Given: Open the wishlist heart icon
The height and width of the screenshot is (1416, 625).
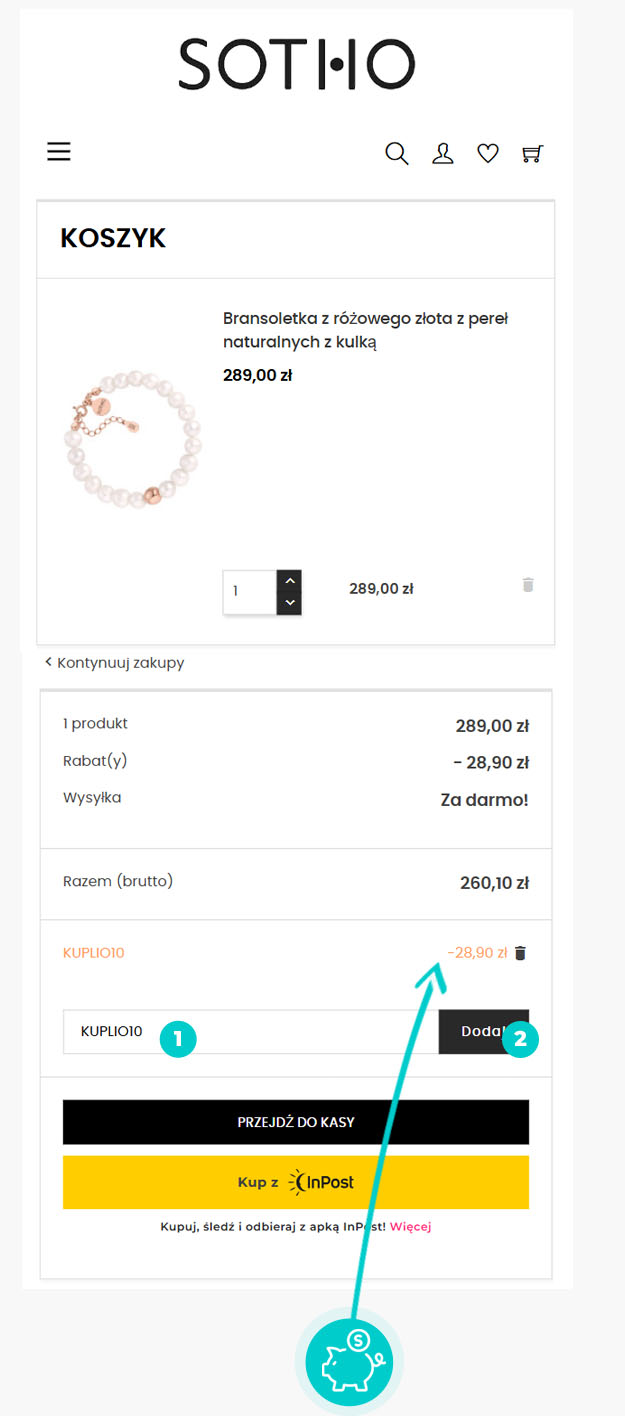Looking at the screenshot, I should click(487, 154).
